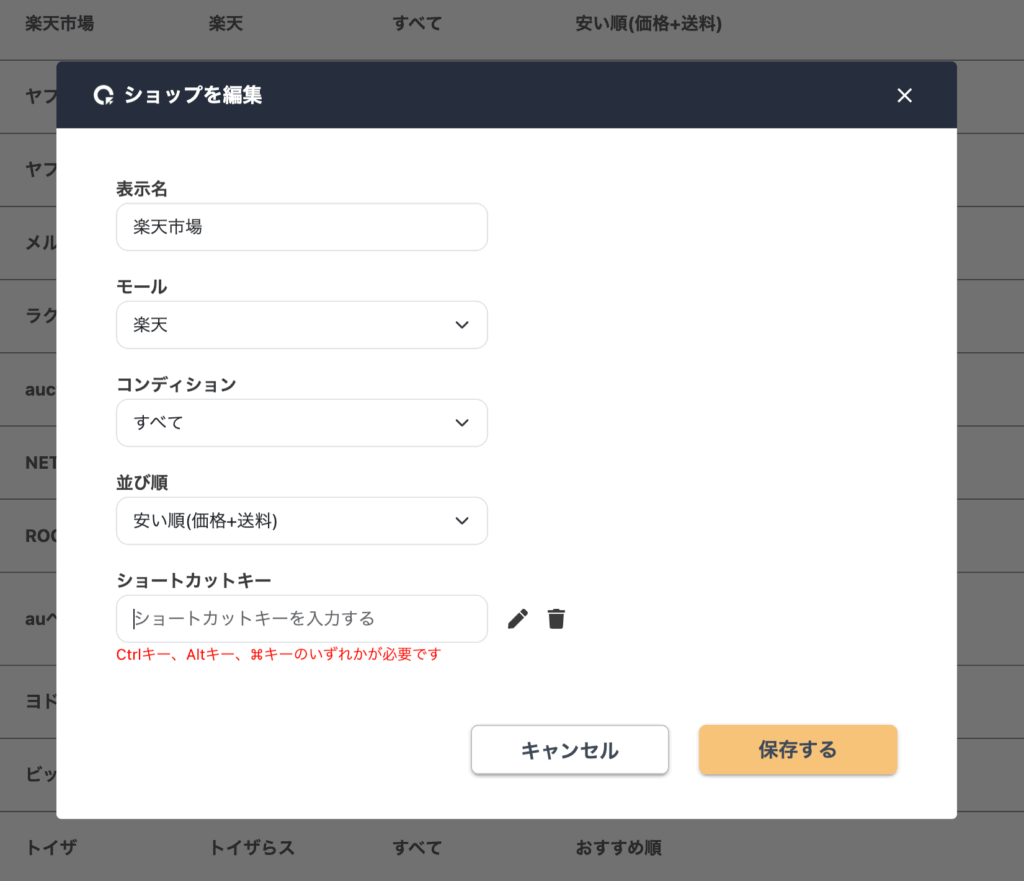The height and width of the screenshot is (881, 1024).
Task: Click the pencil edit shortcut icon
Action: [x=517, y=618]
